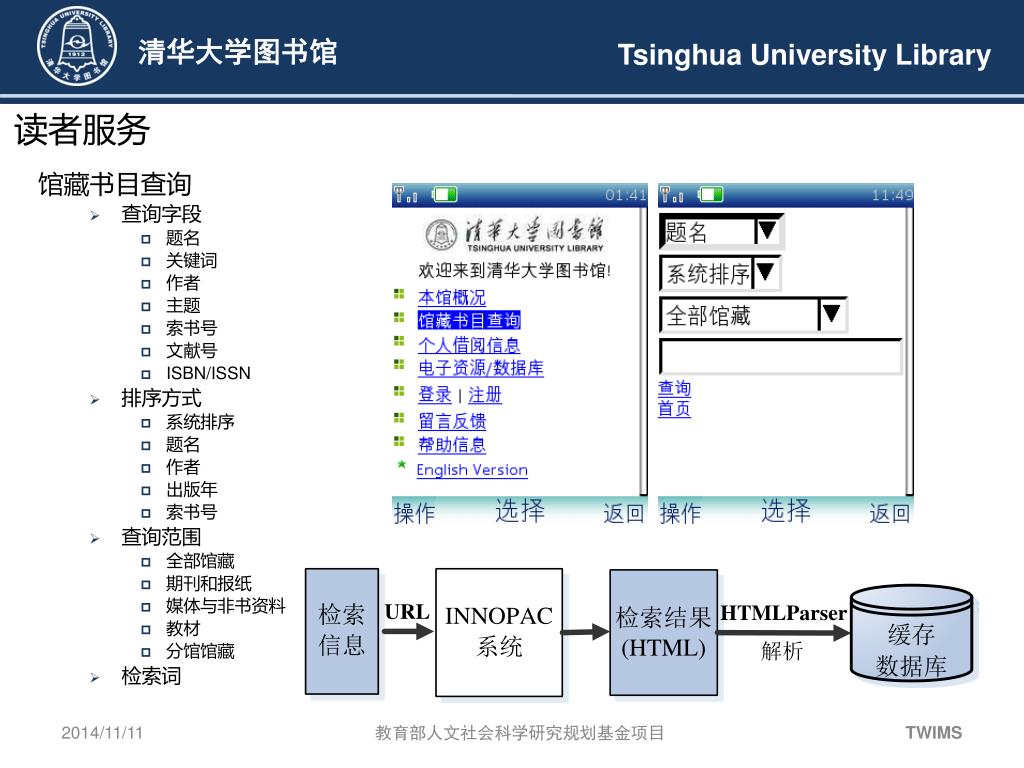
Task: Click the 查询字段 arrow bullet
Action: tap(95, 216)
